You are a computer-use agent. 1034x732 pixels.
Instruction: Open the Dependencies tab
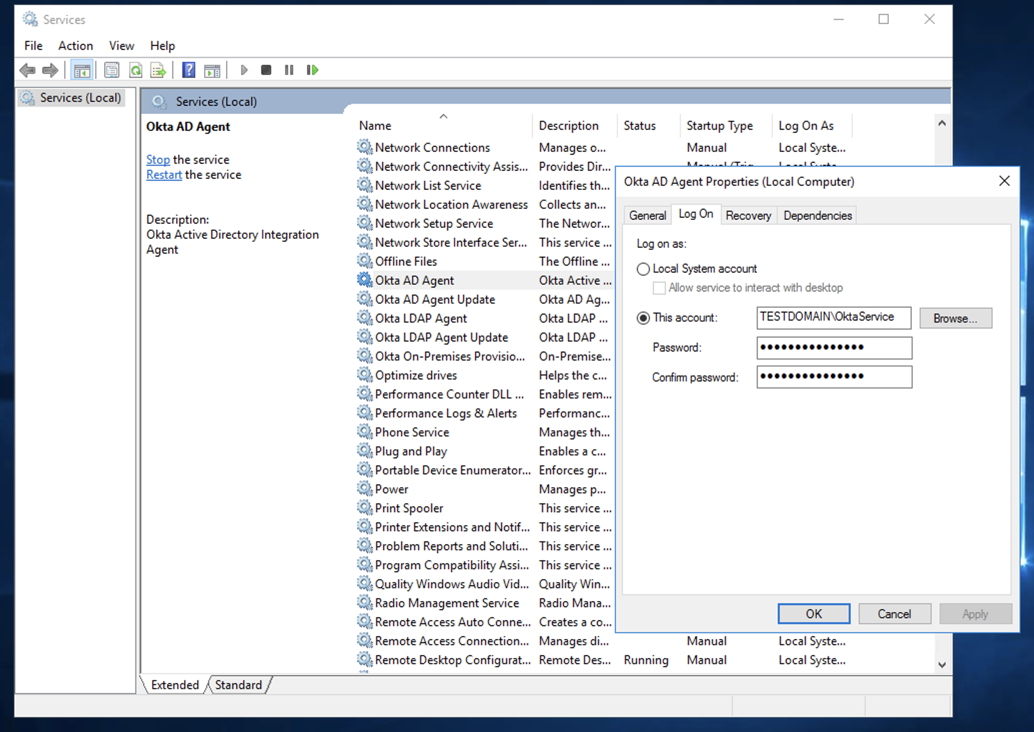click(817, 215)
